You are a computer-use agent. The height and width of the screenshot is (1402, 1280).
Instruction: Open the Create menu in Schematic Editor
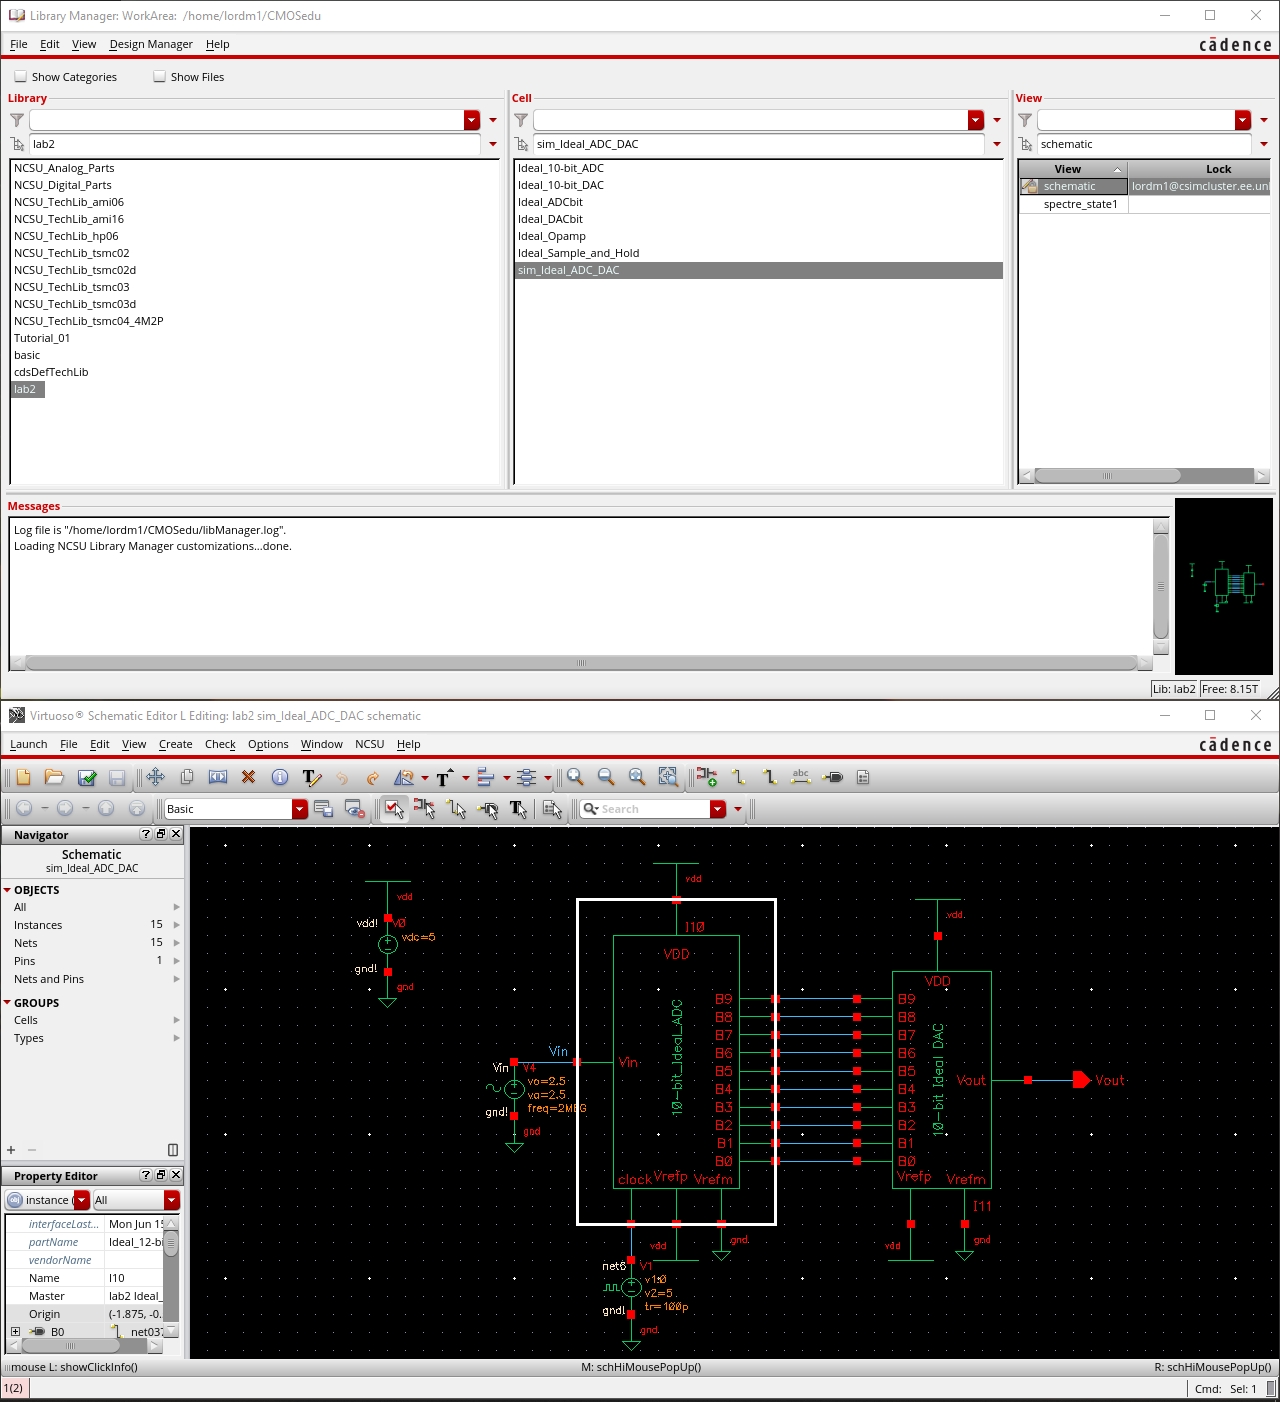[x=175, y=744]
